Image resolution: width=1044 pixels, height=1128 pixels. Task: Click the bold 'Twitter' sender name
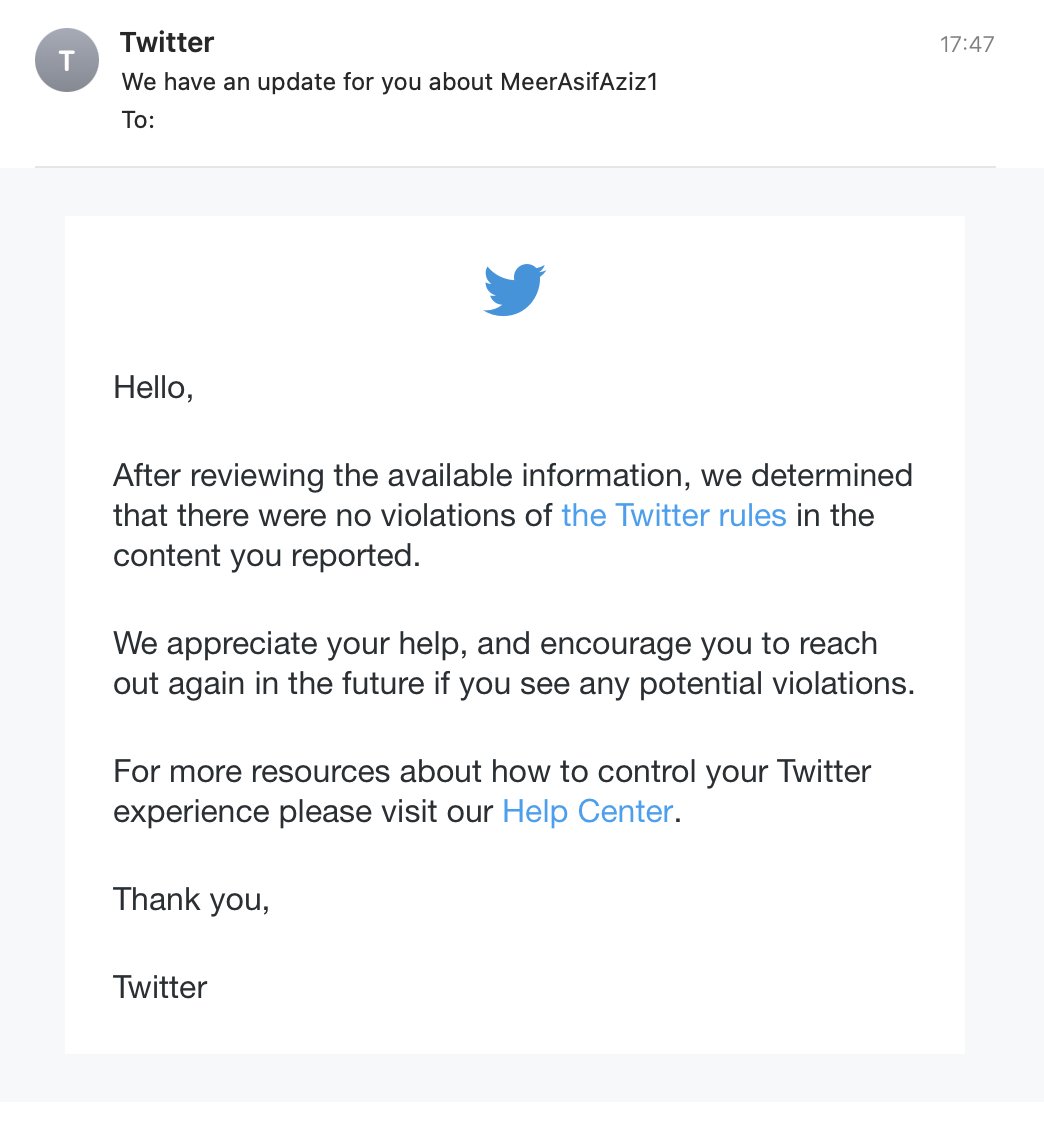pyautogui.click(x=167, y=42)
